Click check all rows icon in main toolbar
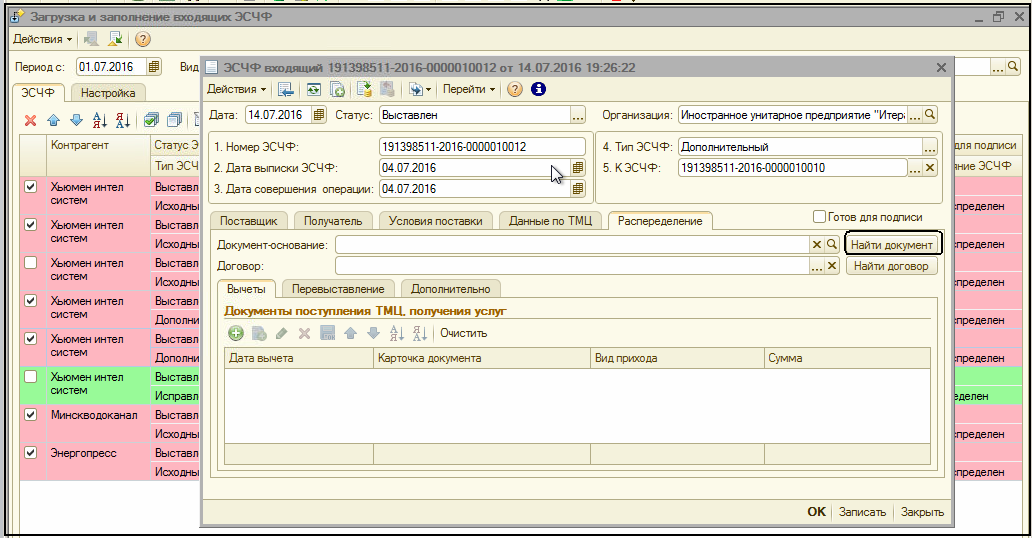The height and width of the screenshot is (538, 1032). pos(151,120)
